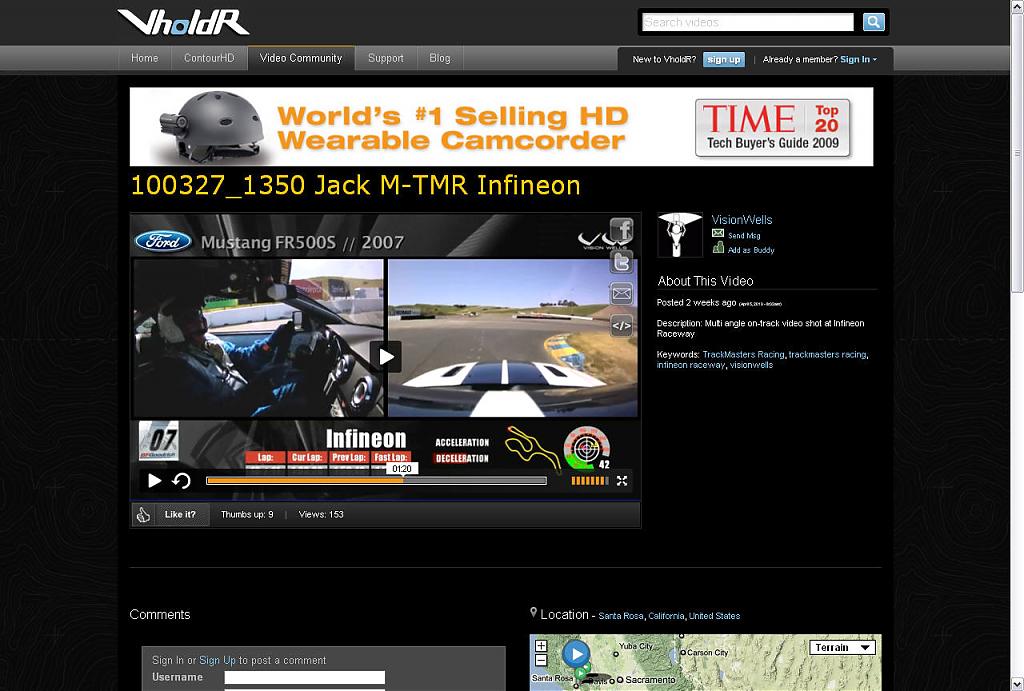This screenshot has height=691, width=1024.
Task: Click the blue sign up button
Action: tap(724, 59)
